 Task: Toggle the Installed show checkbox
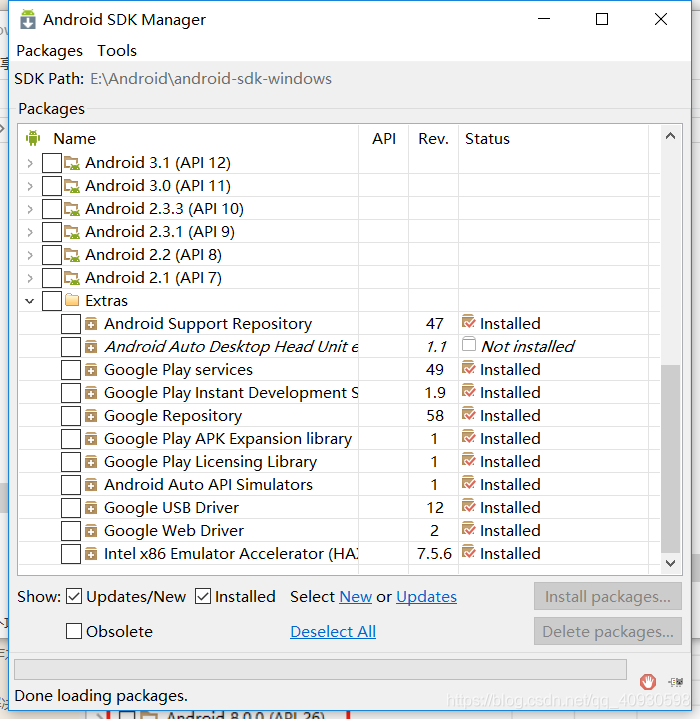pyautogui.click(x=203, y=597)
